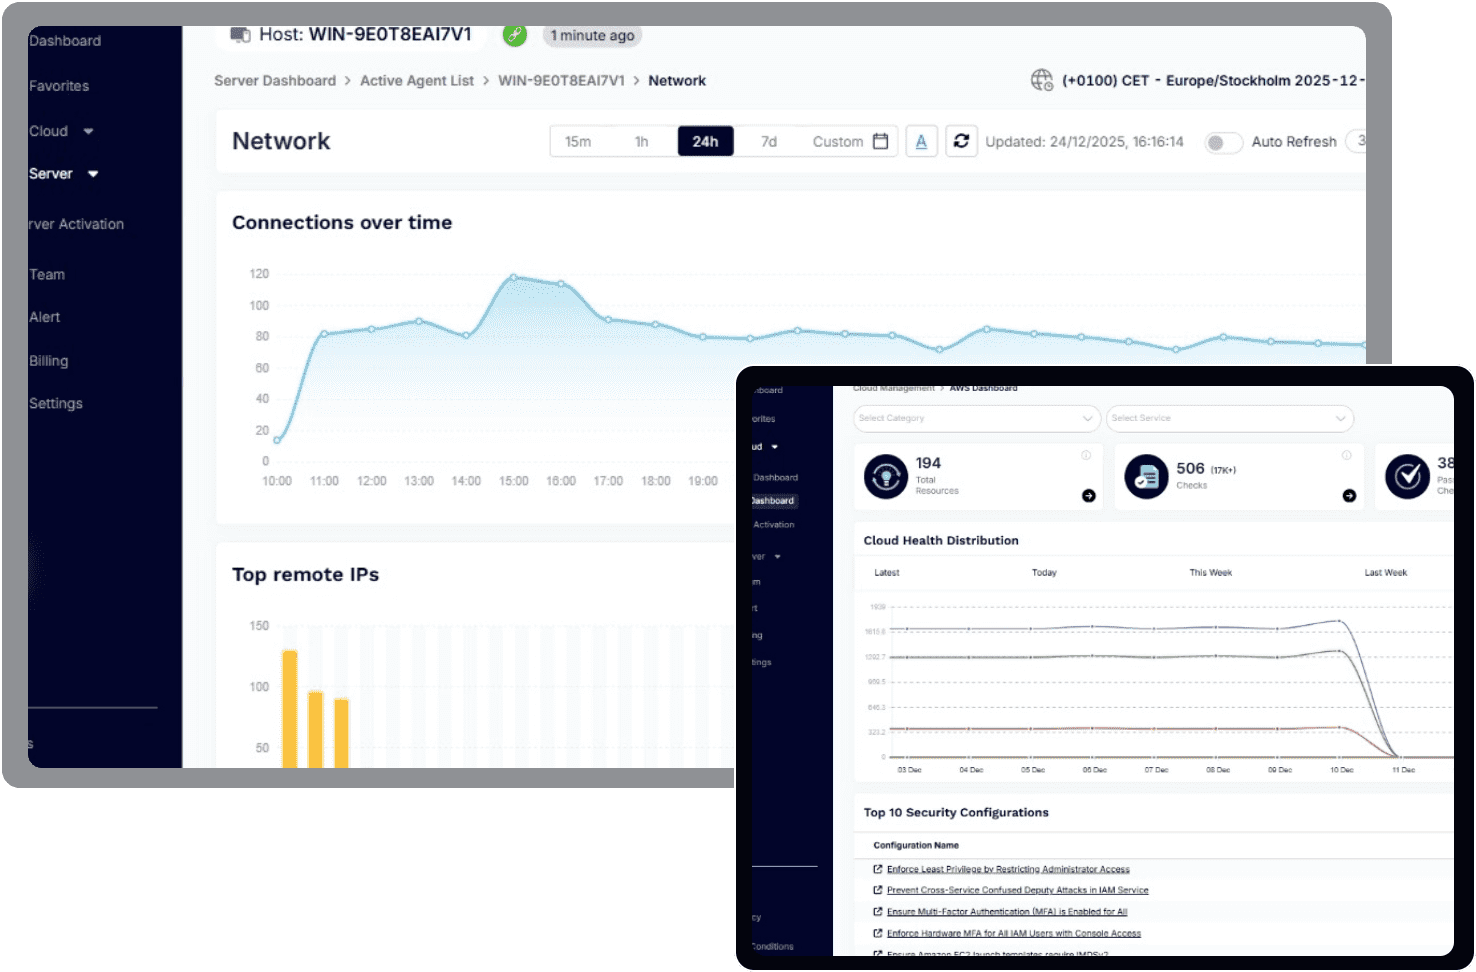This screenshot has height=972, width=1476.
Task: Click the info icon on the Checks card
Action: (x=1346, y=456)
